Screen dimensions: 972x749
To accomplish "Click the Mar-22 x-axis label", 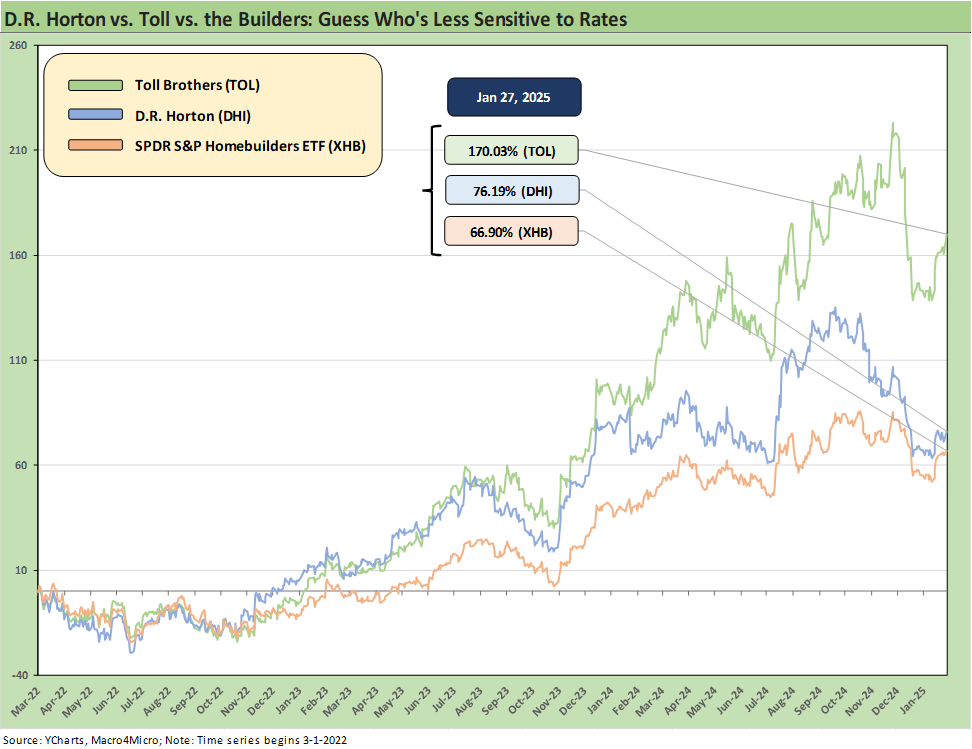I will pyautogui.click(x=26, y=701).
